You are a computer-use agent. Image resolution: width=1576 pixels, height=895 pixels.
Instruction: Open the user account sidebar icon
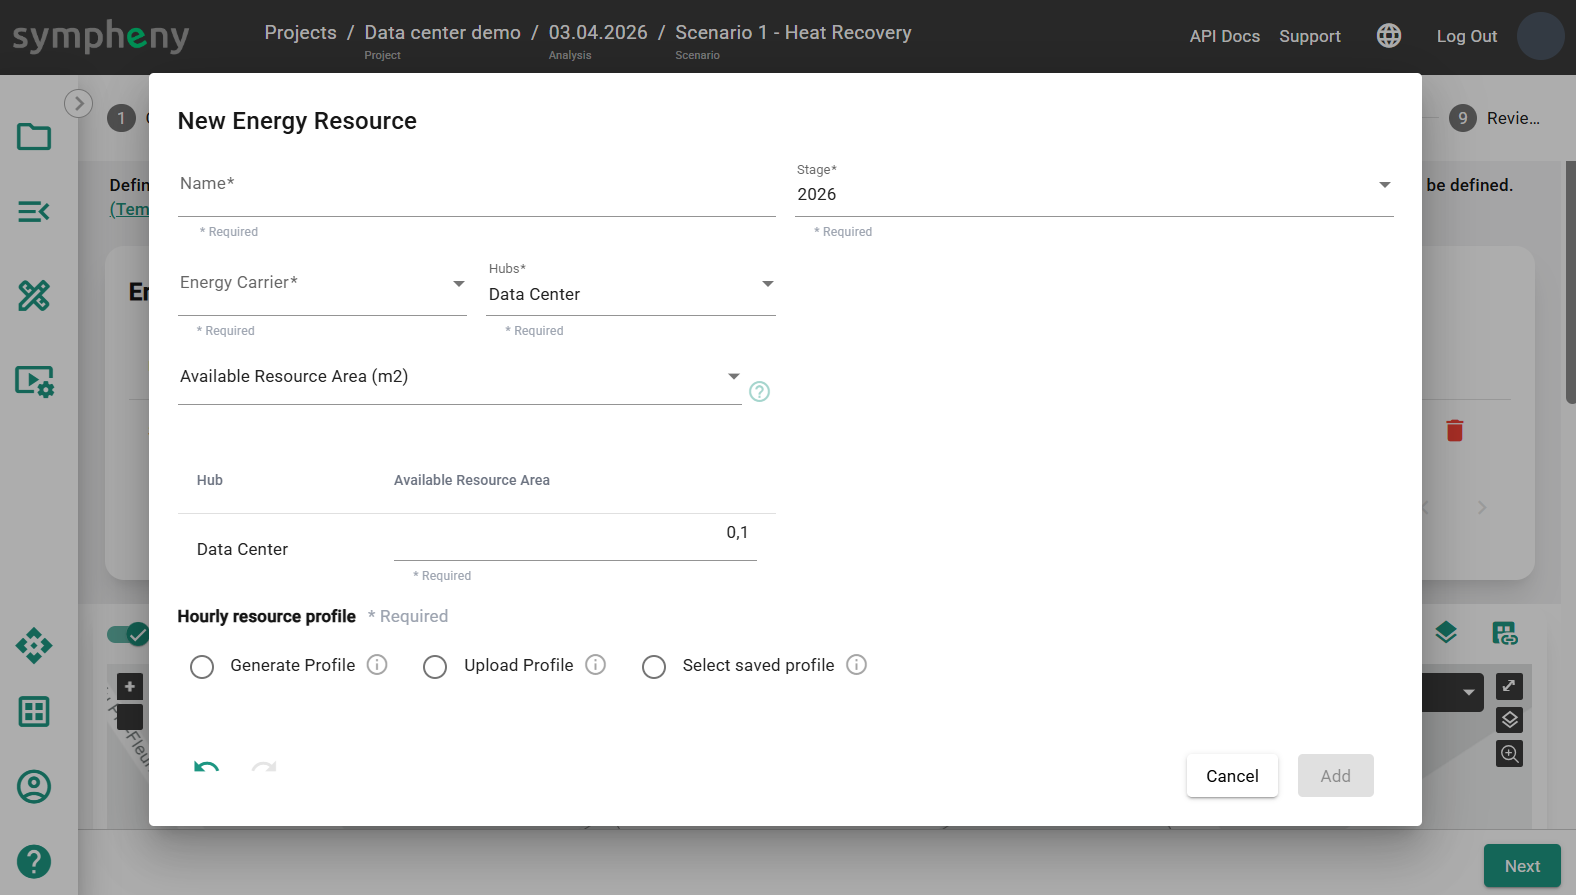[x=34, y=787]
